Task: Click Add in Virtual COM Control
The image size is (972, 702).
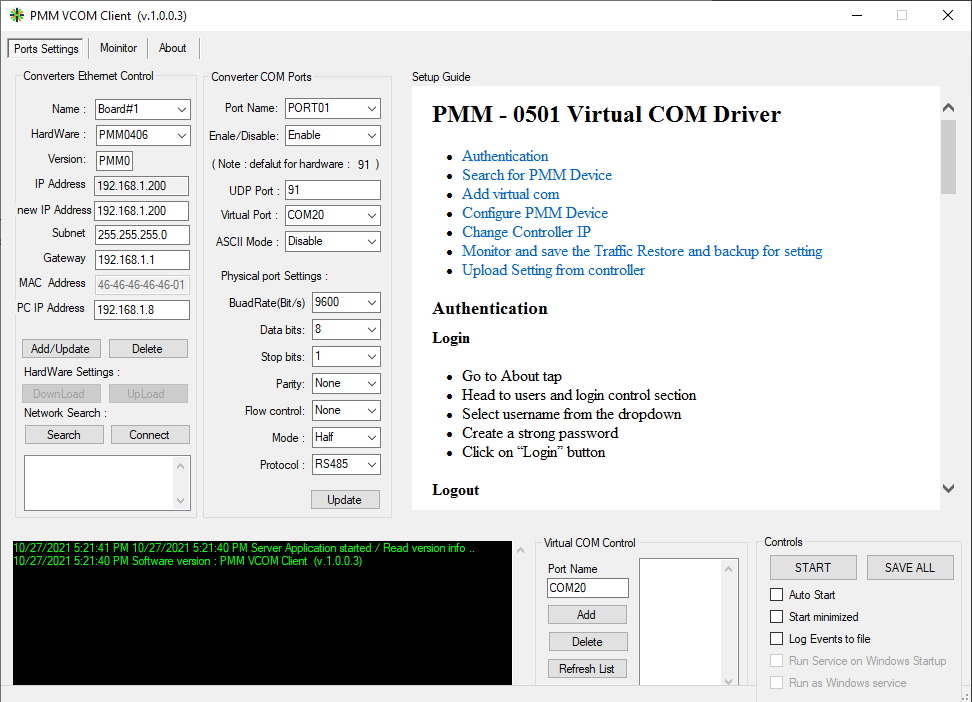Action: (587, 615)
